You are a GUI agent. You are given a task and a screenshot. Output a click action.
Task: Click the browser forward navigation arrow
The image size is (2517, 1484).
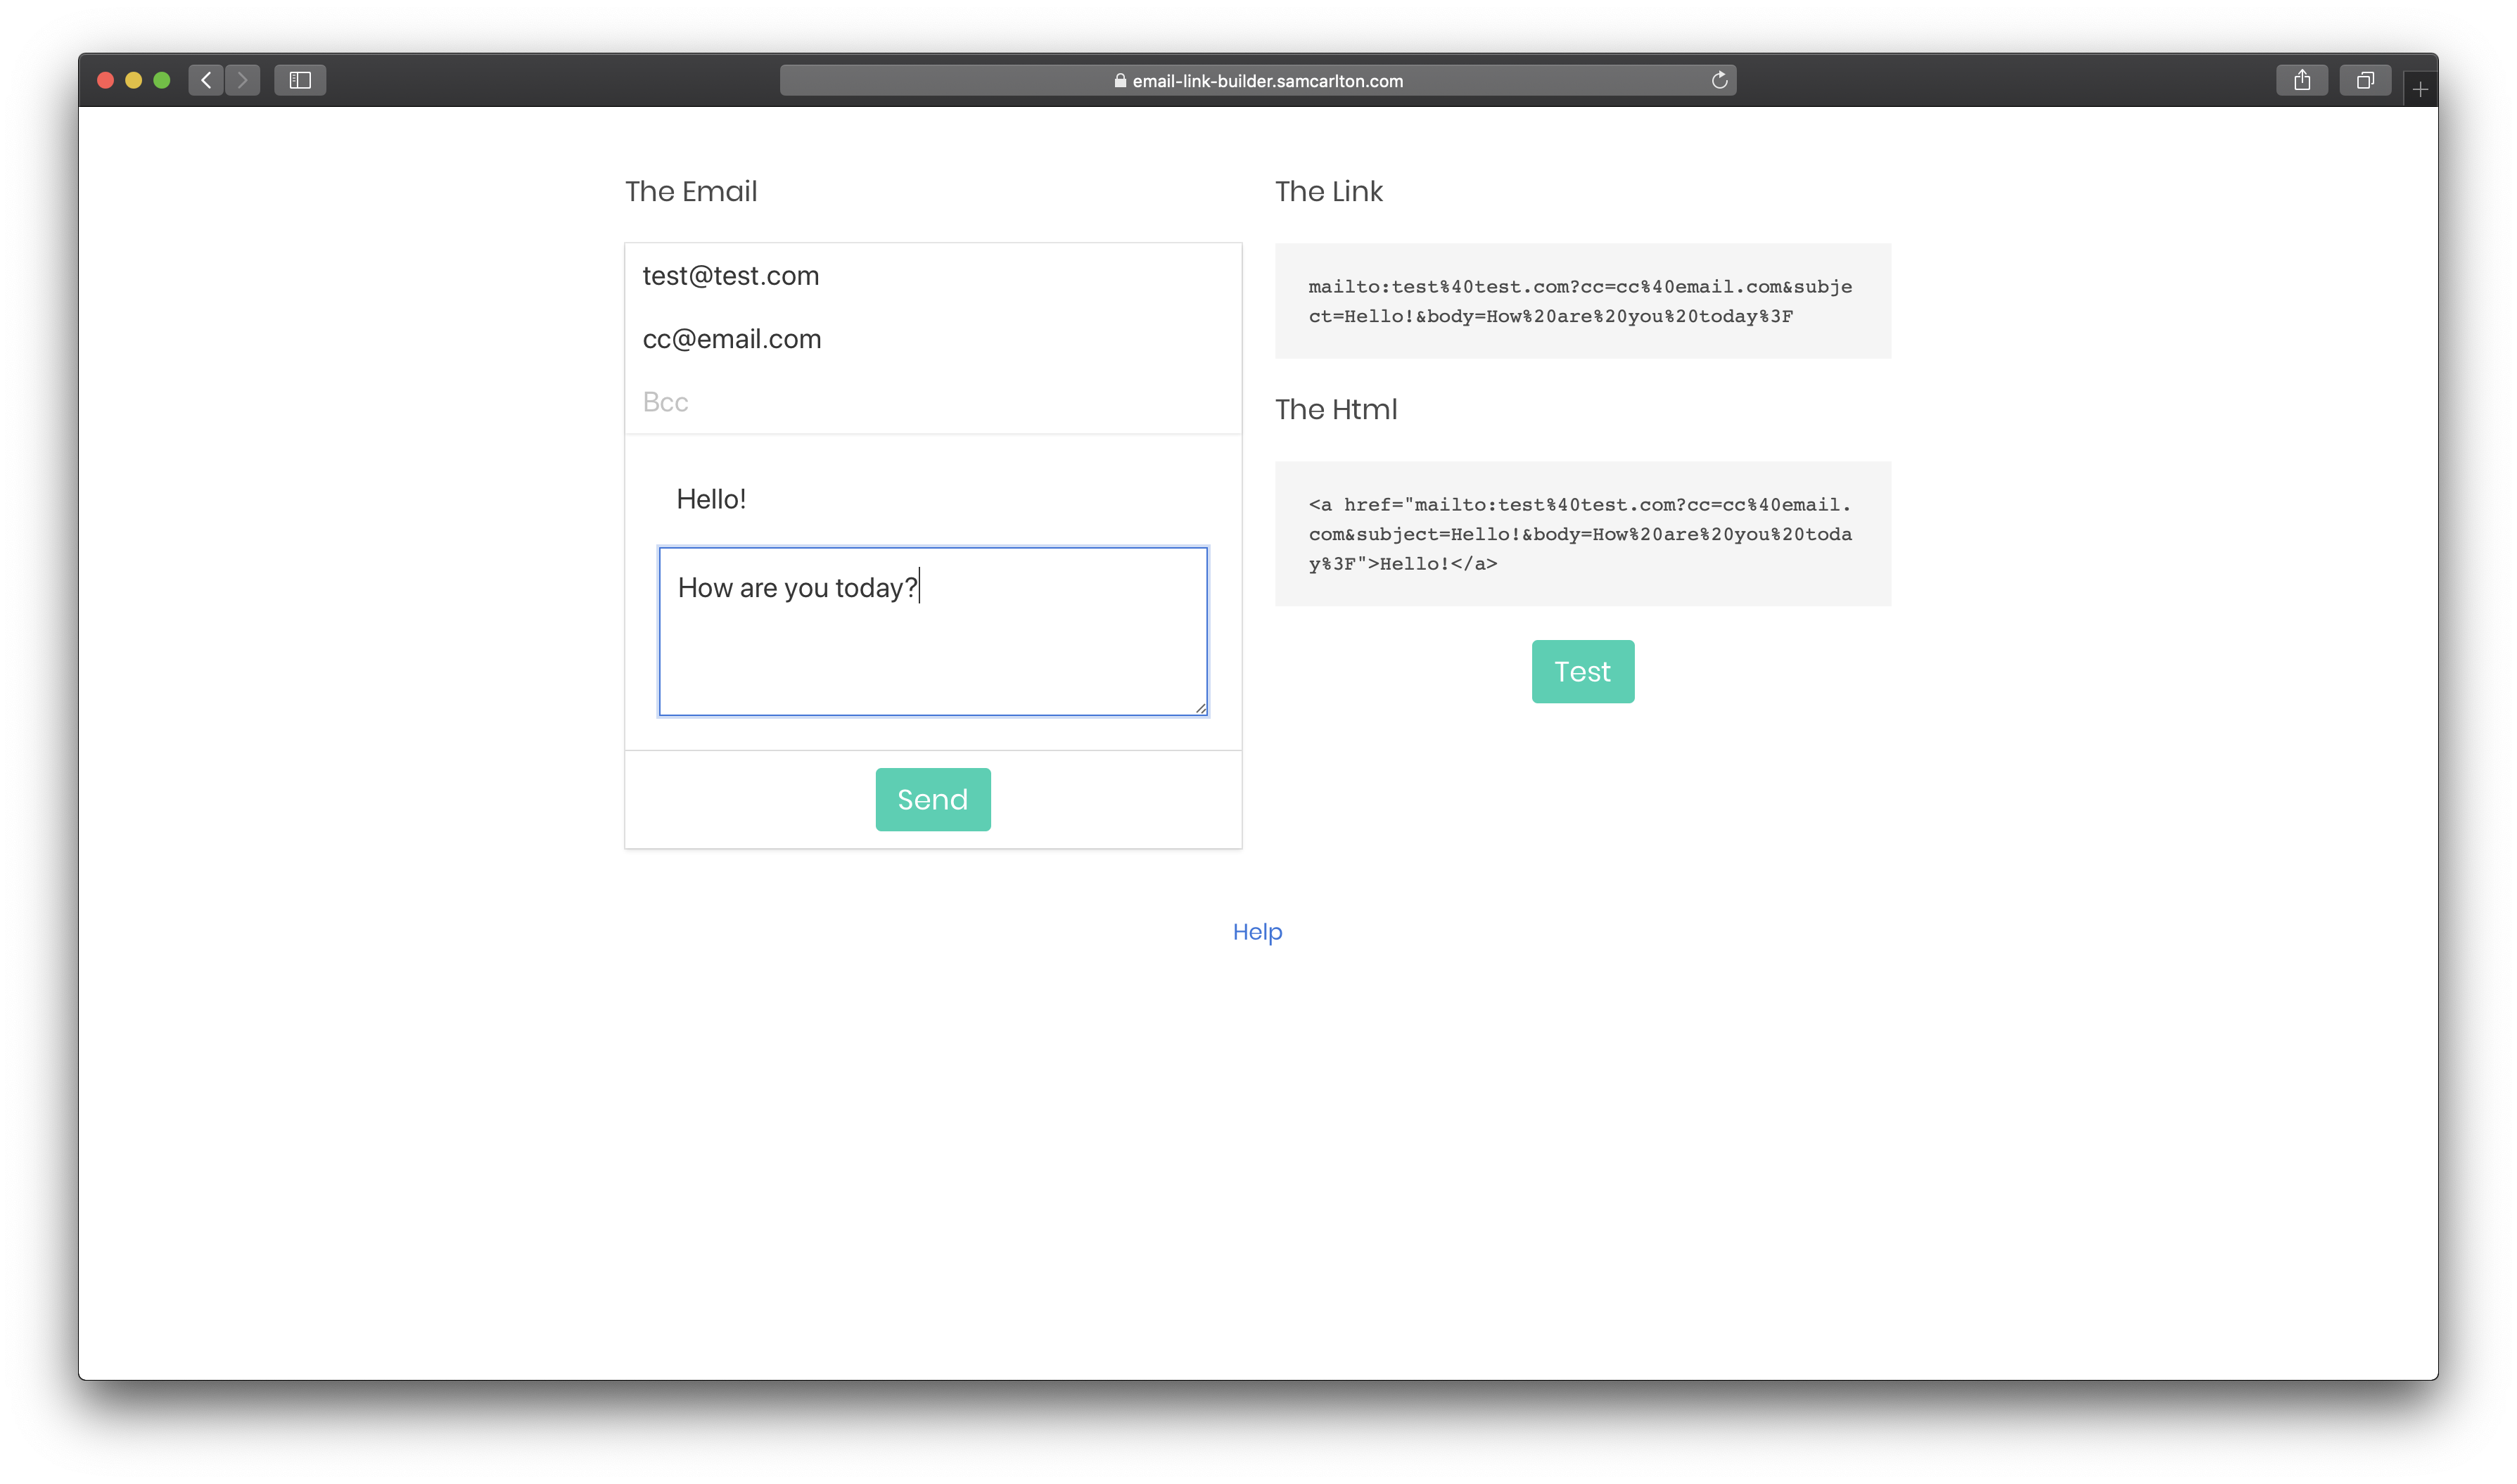(x=242, y=80)
